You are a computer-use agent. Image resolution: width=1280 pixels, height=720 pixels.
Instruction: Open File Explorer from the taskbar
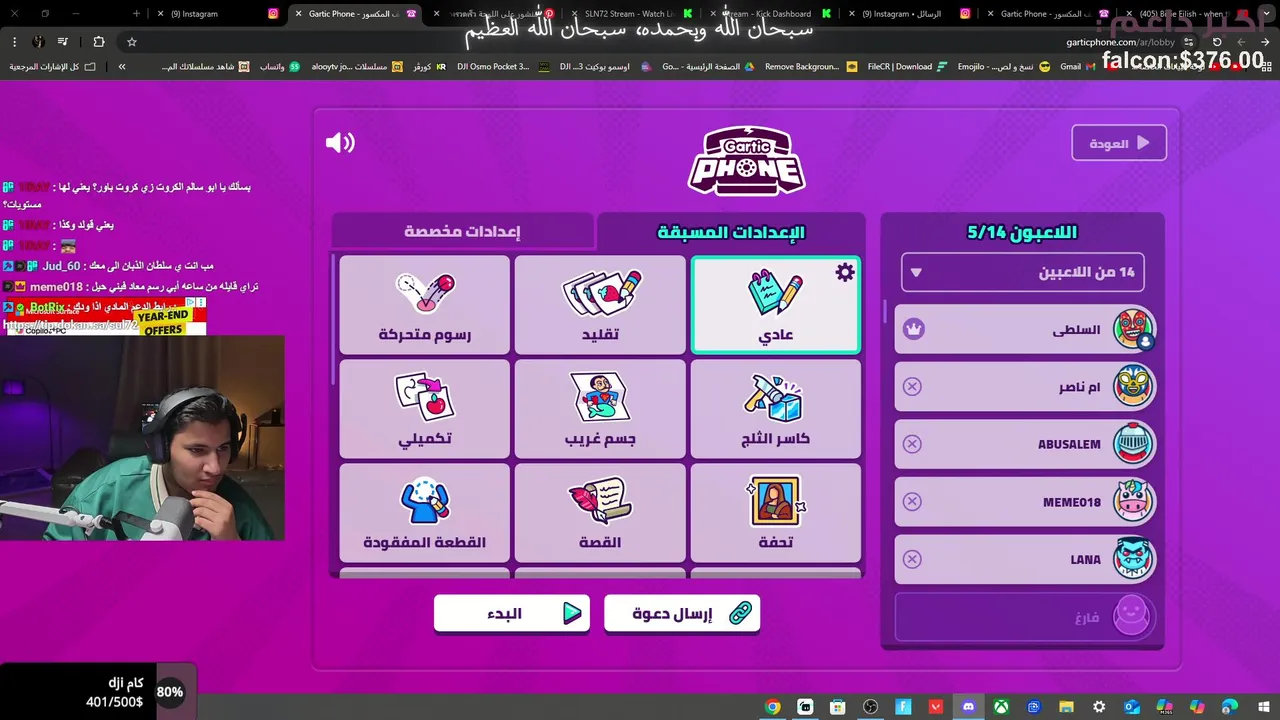click(x=1066, y=707)
